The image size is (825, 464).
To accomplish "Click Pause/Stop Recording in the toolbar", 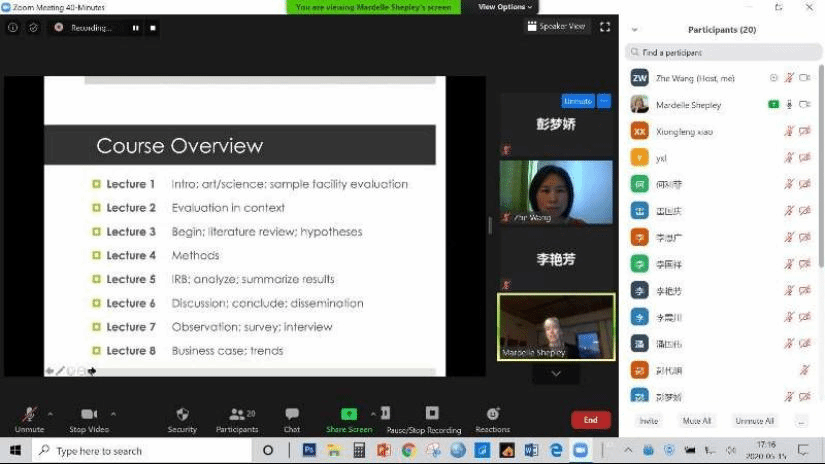I will tap(431, 414).
